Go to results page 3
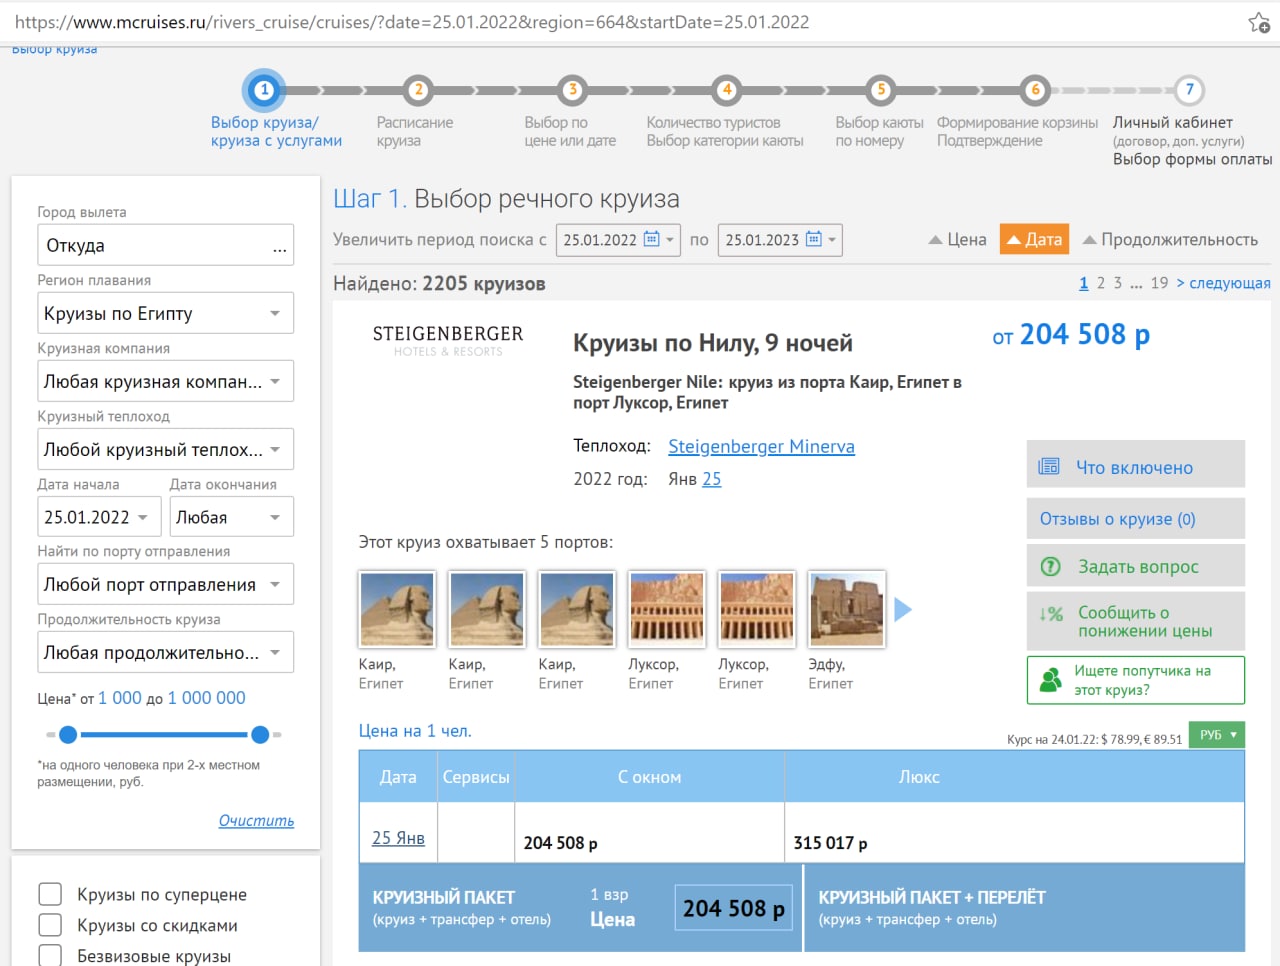The width and height of the screenshot is (1280, 966). 1118,283
